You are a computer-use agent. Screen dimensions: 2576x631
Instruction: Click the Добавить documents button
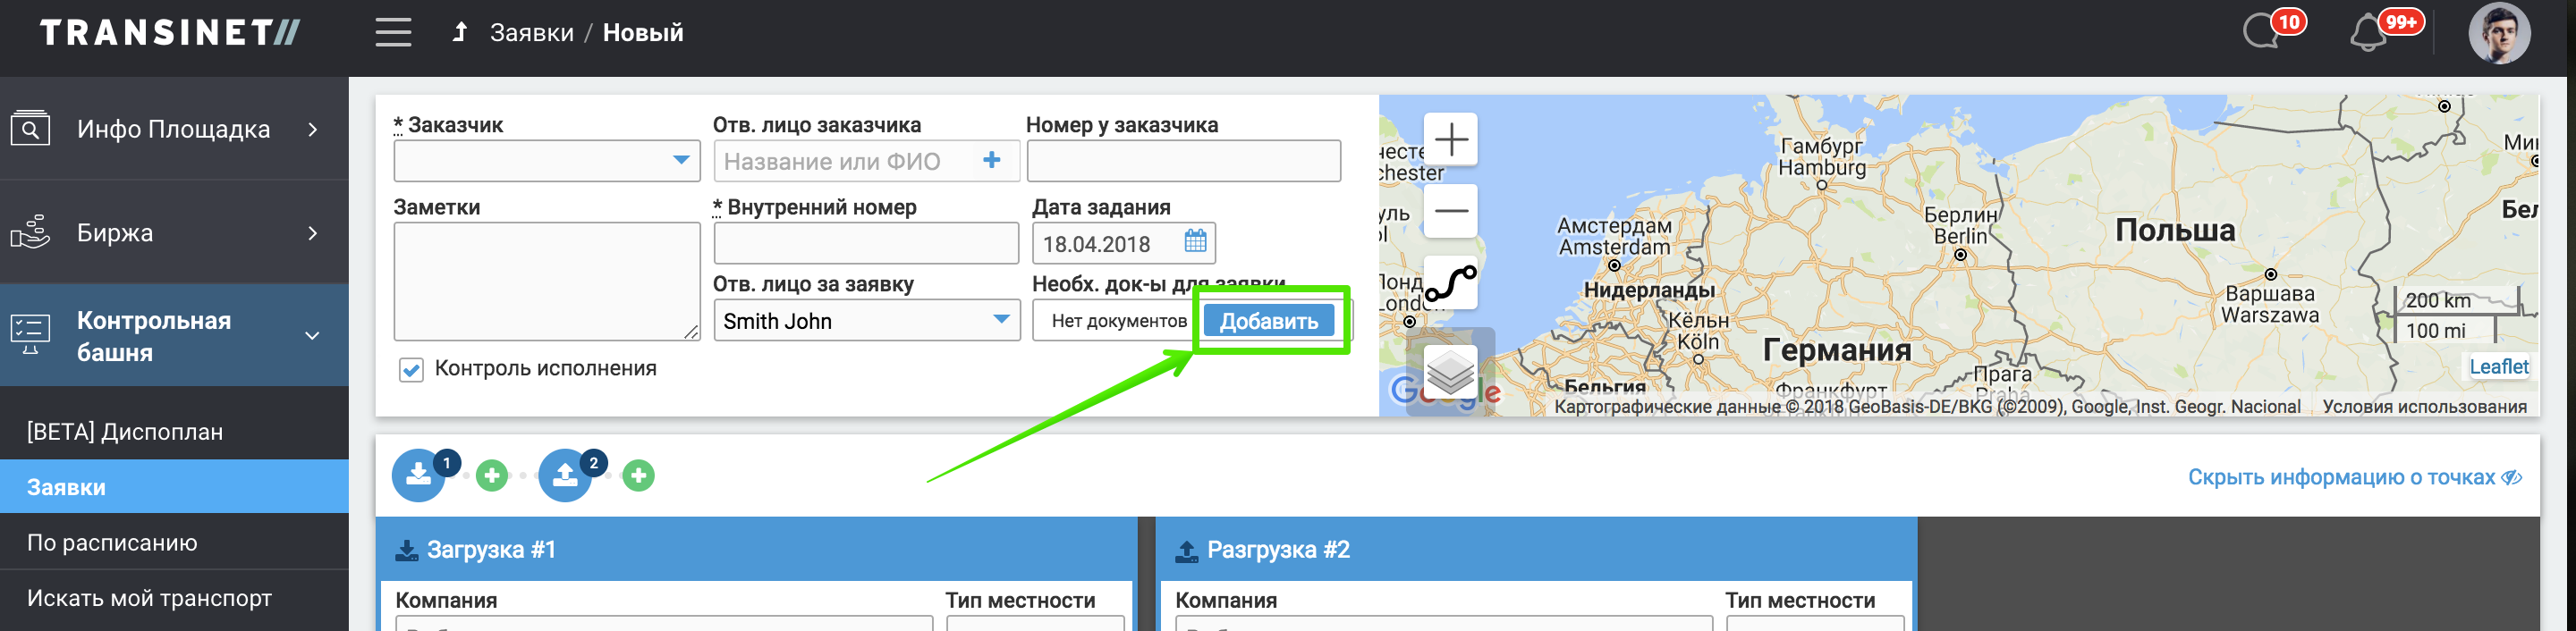(1268, 321)
